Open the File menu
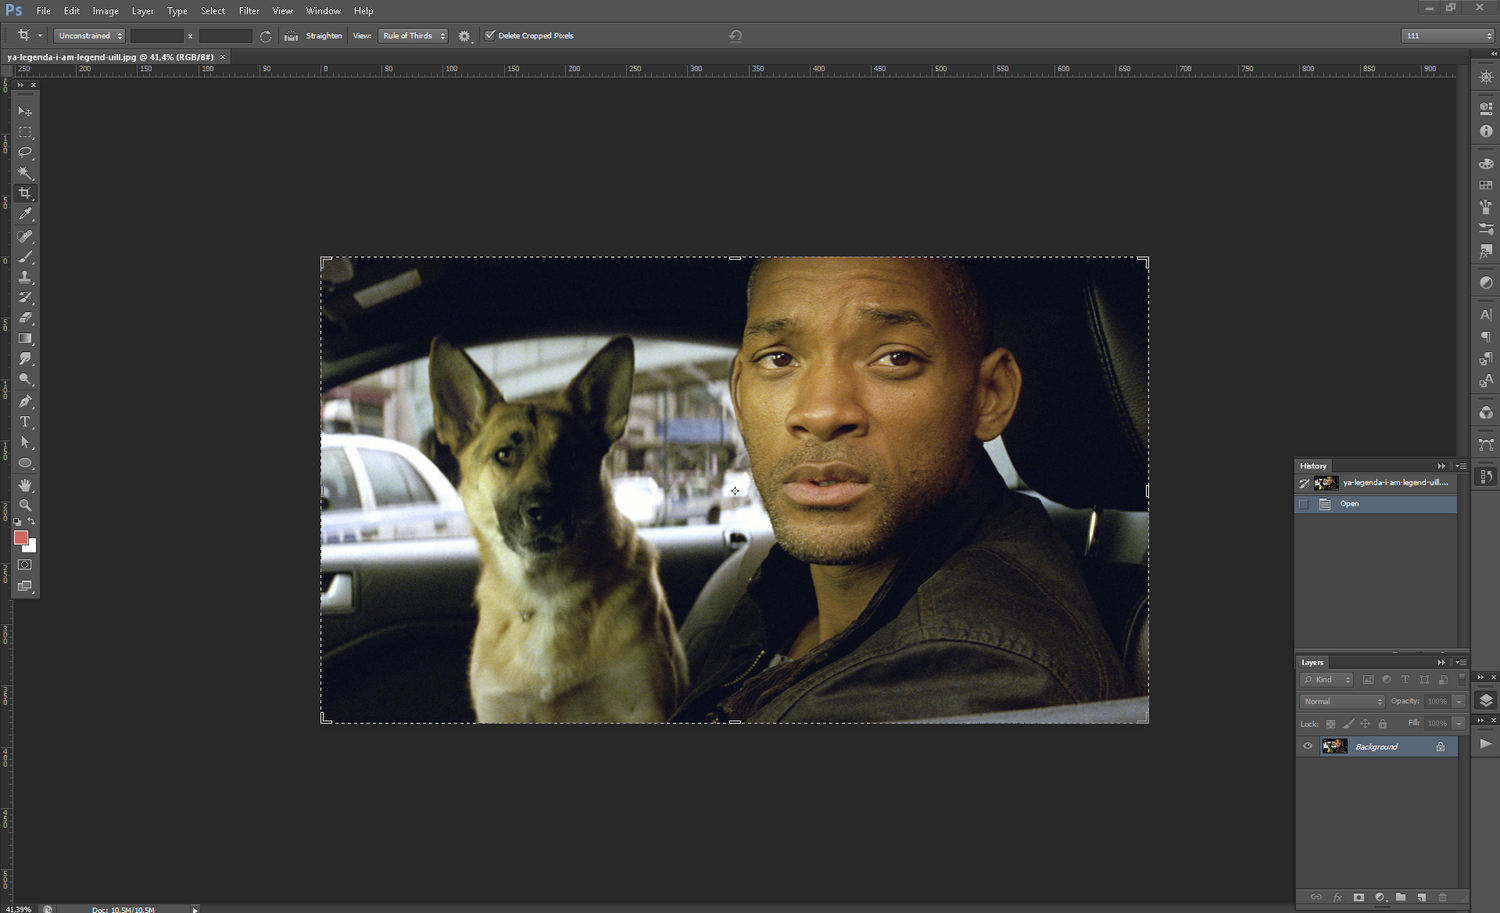1500x913 pixels. point(43,11)
